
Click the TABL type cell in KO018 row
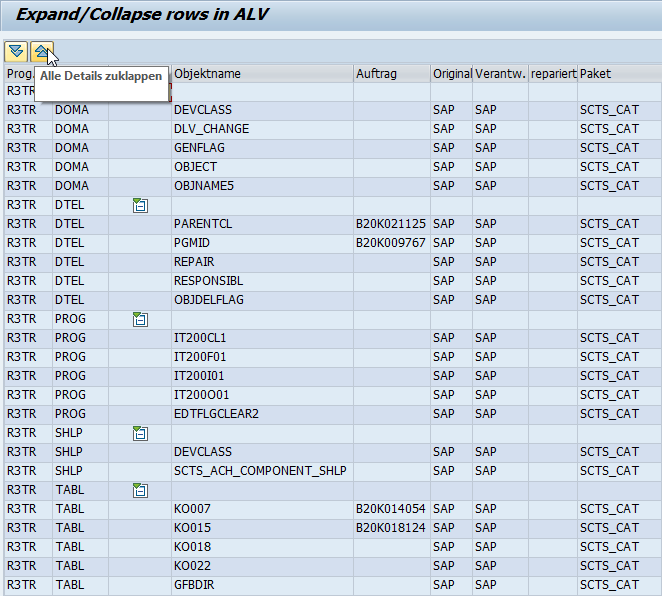[x=80, y=547]
